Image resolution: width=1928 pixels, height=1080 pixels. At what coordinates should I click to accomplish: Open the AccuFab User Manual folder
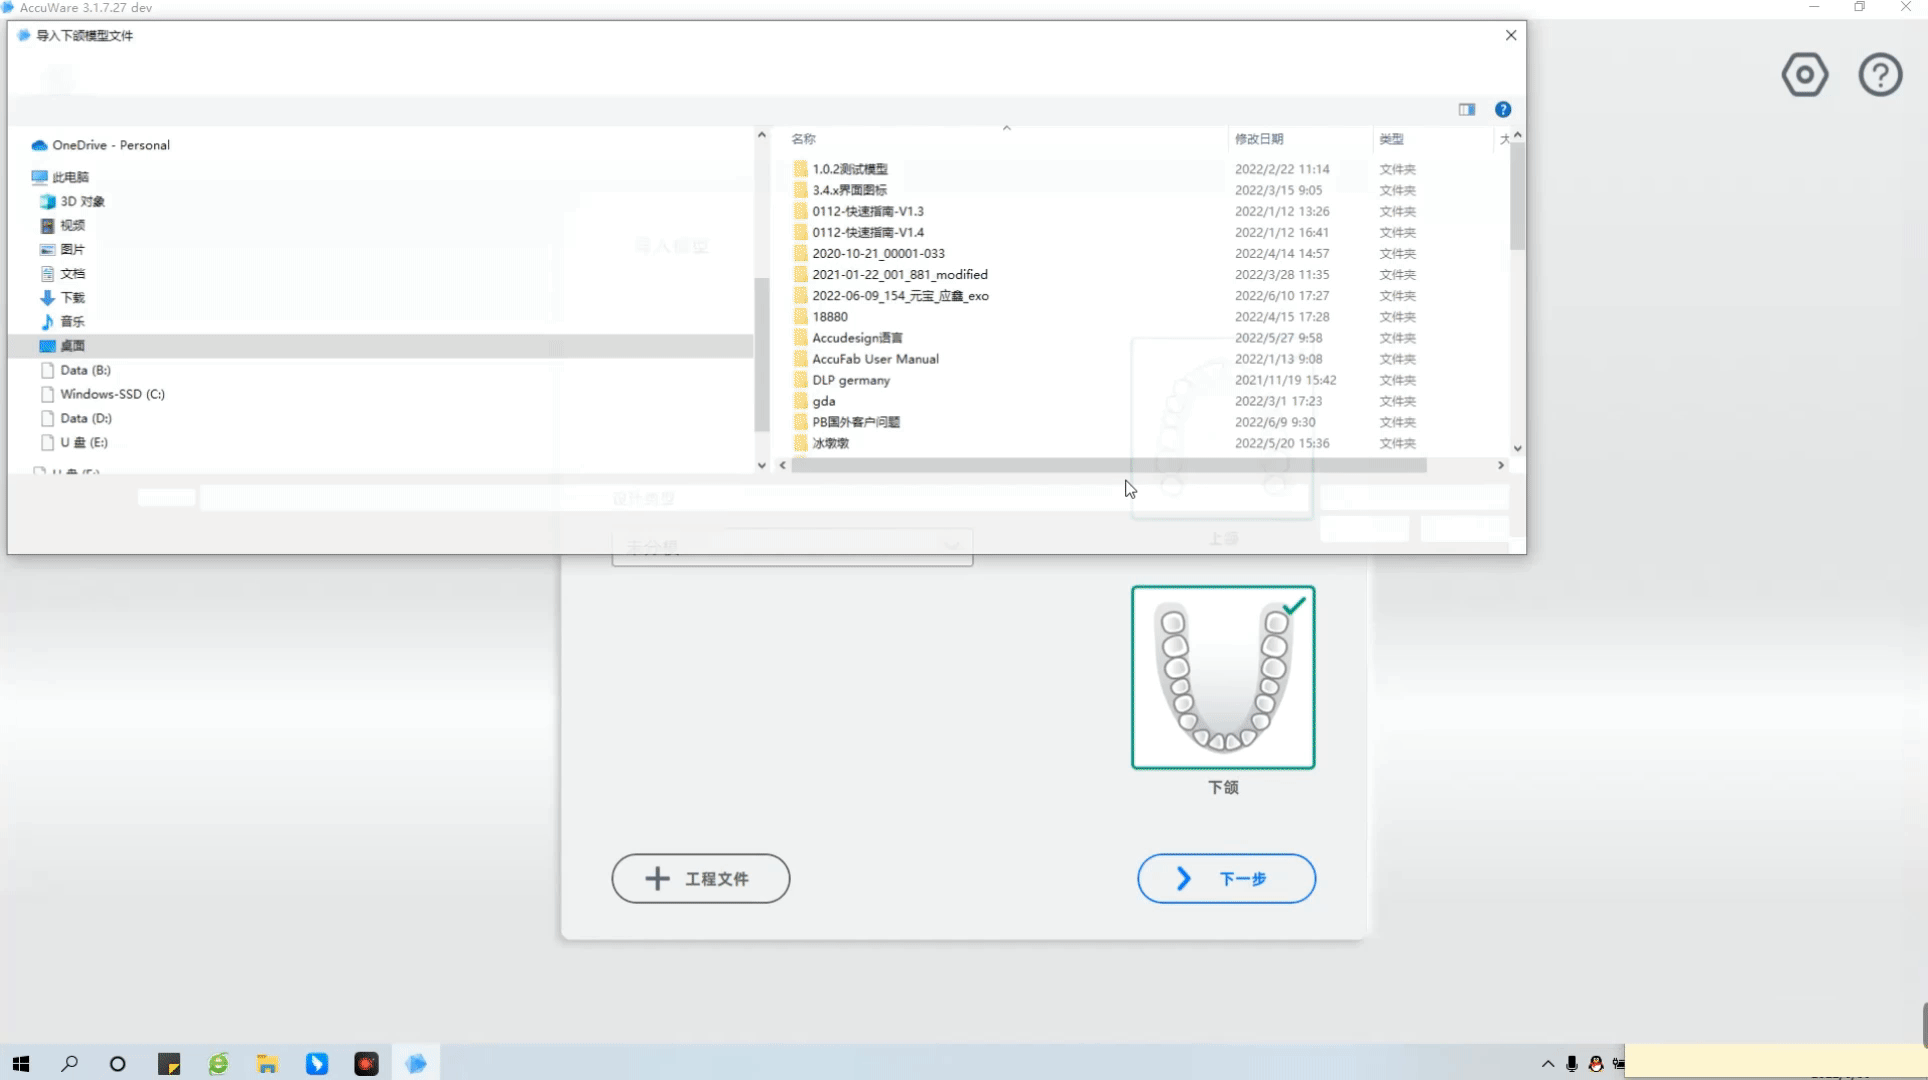pyautogui.click(x=875, y=359)
